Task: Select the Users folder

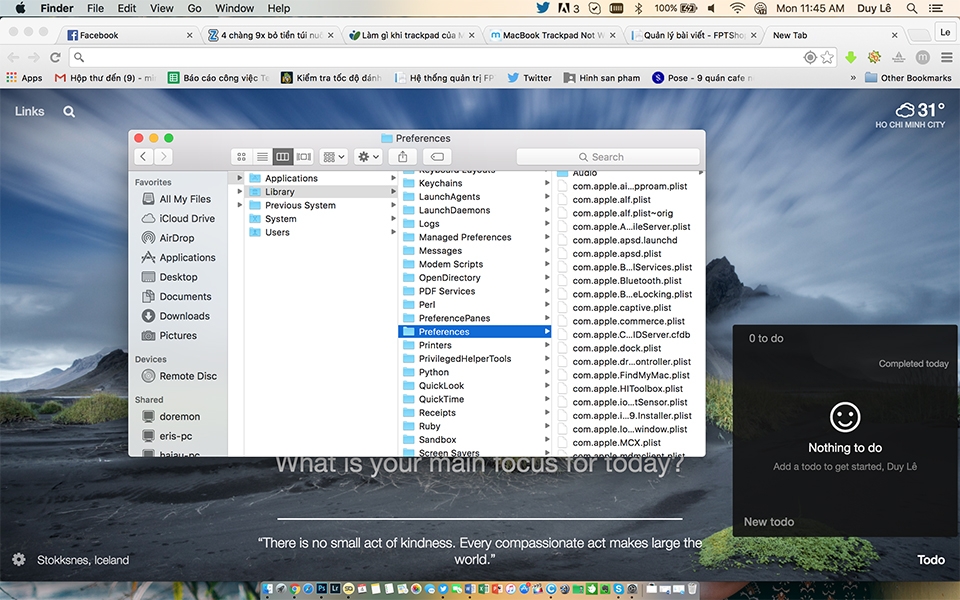Action: coord(321,232)
